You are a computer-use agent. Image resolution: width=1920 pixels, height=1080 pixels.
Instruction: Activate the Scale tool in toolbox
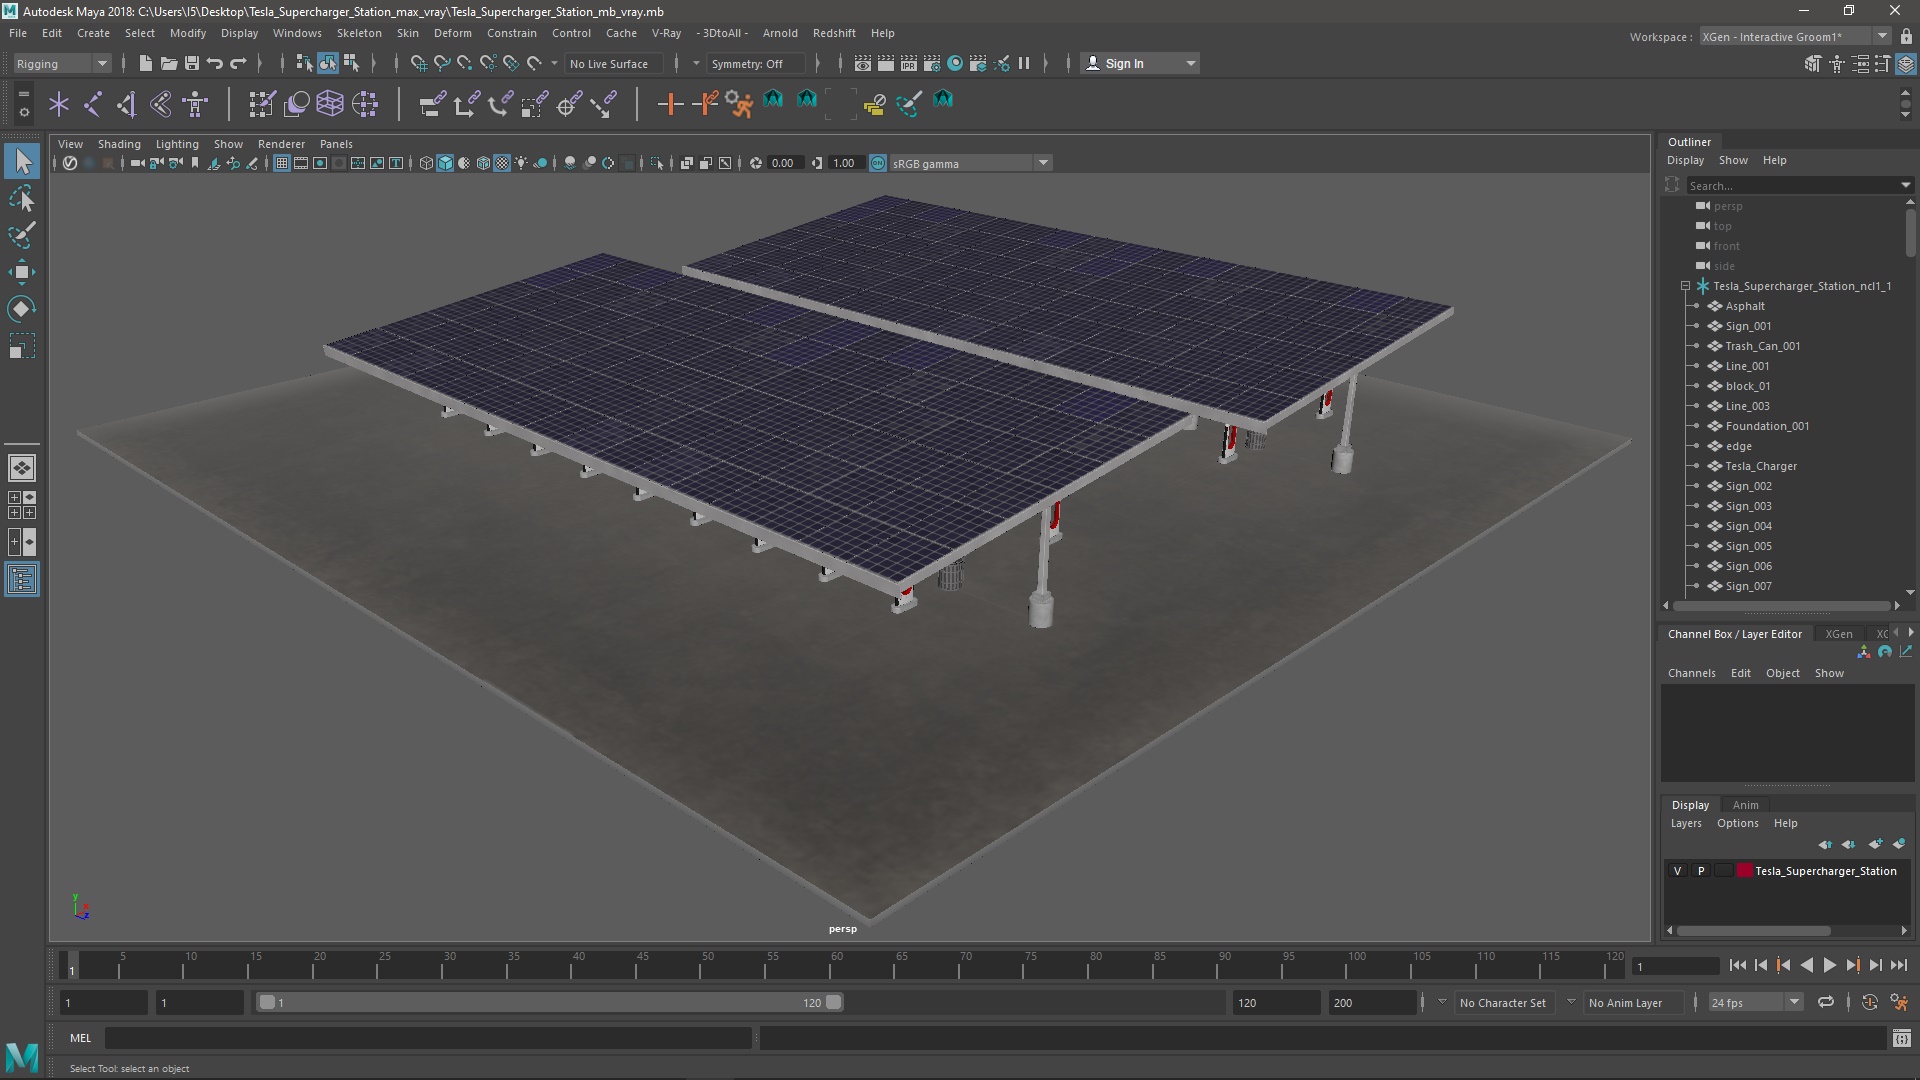(x=22, y=346)
